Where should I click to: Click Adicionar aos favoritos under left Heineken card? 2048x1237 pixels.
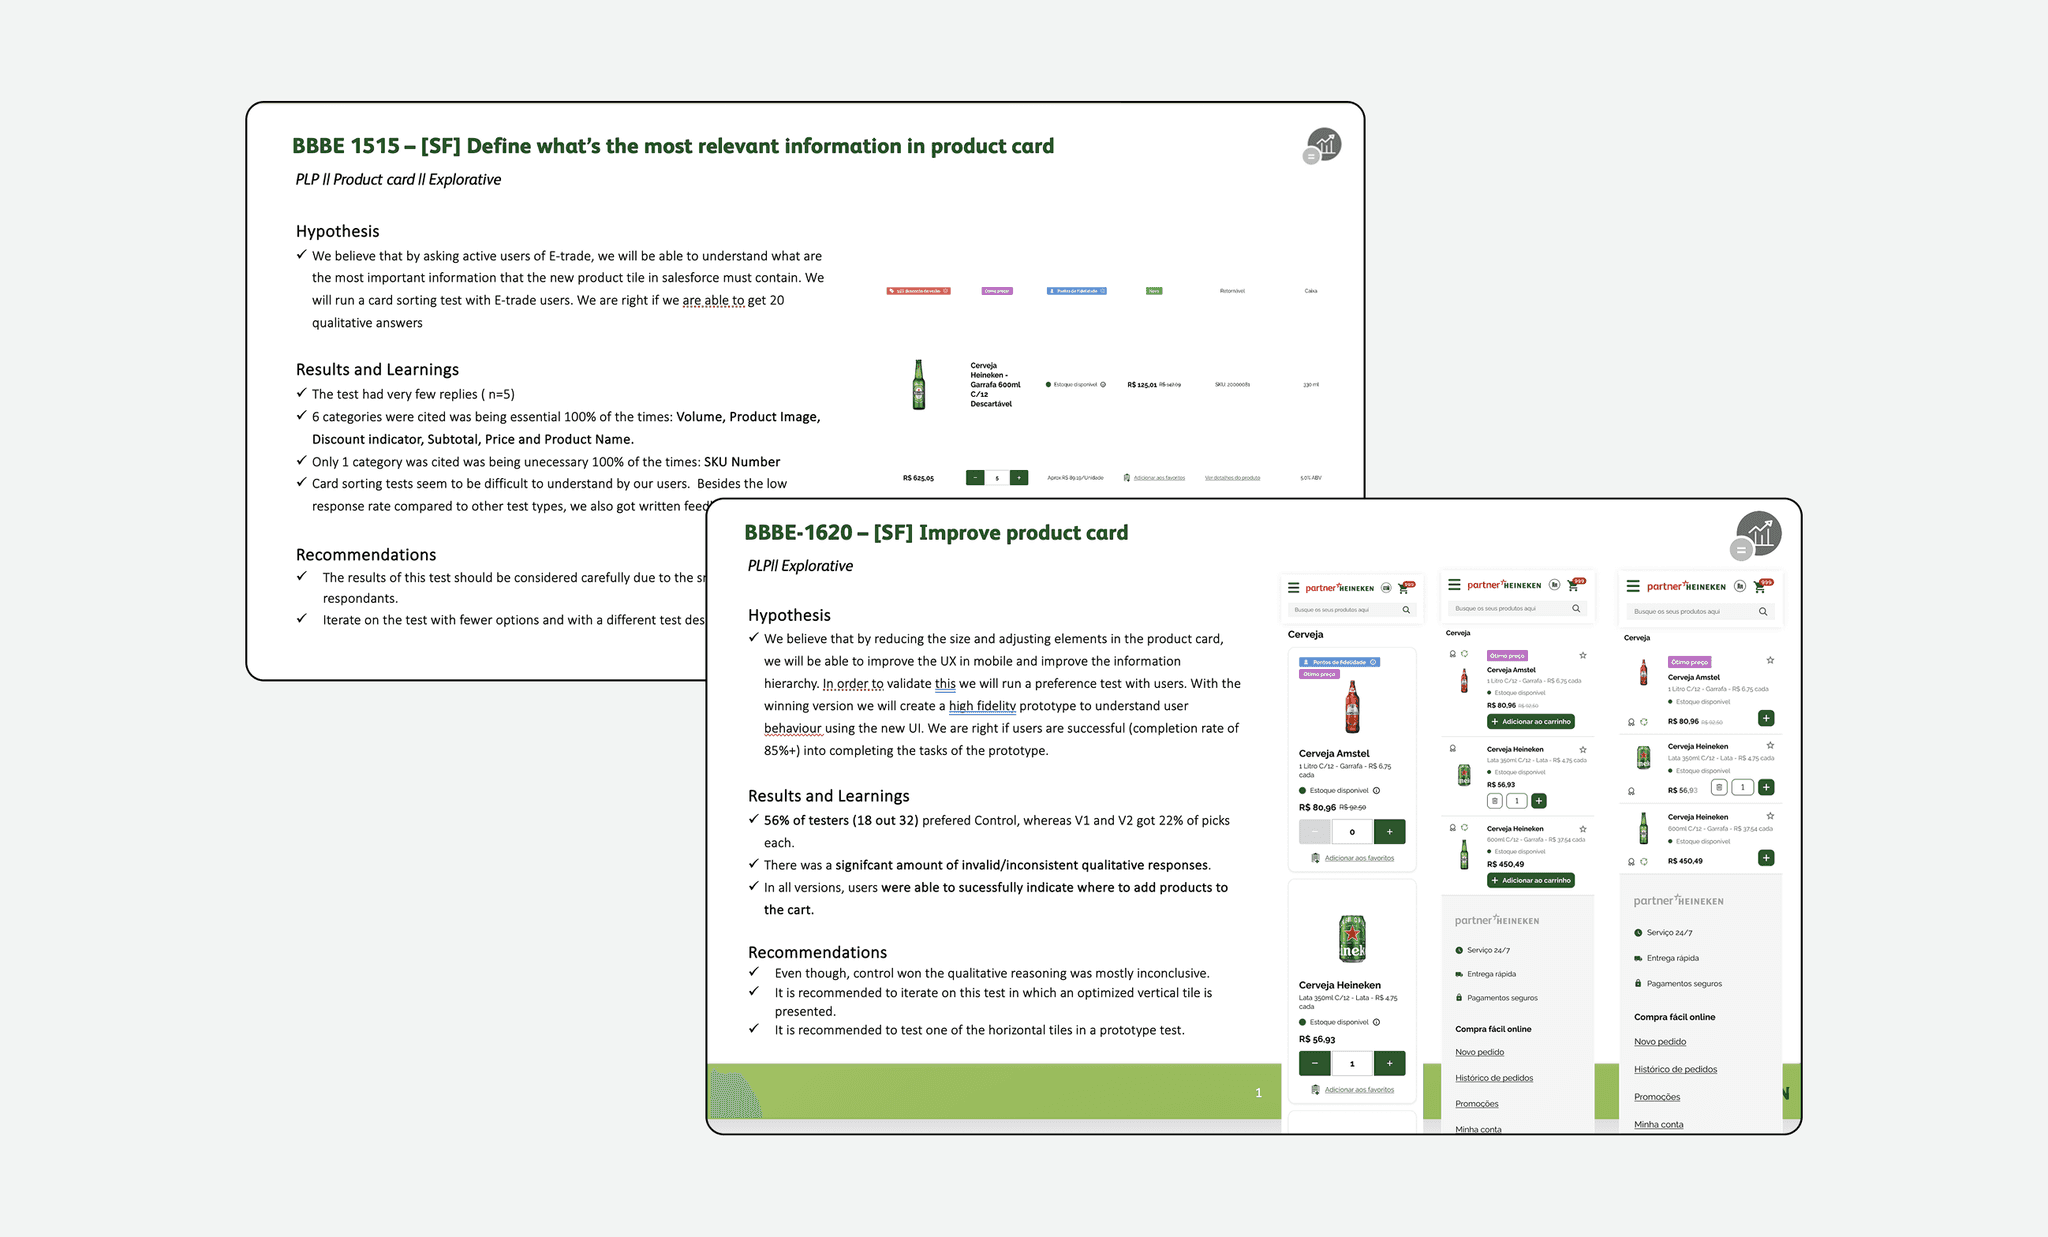pos(1359,1090)
